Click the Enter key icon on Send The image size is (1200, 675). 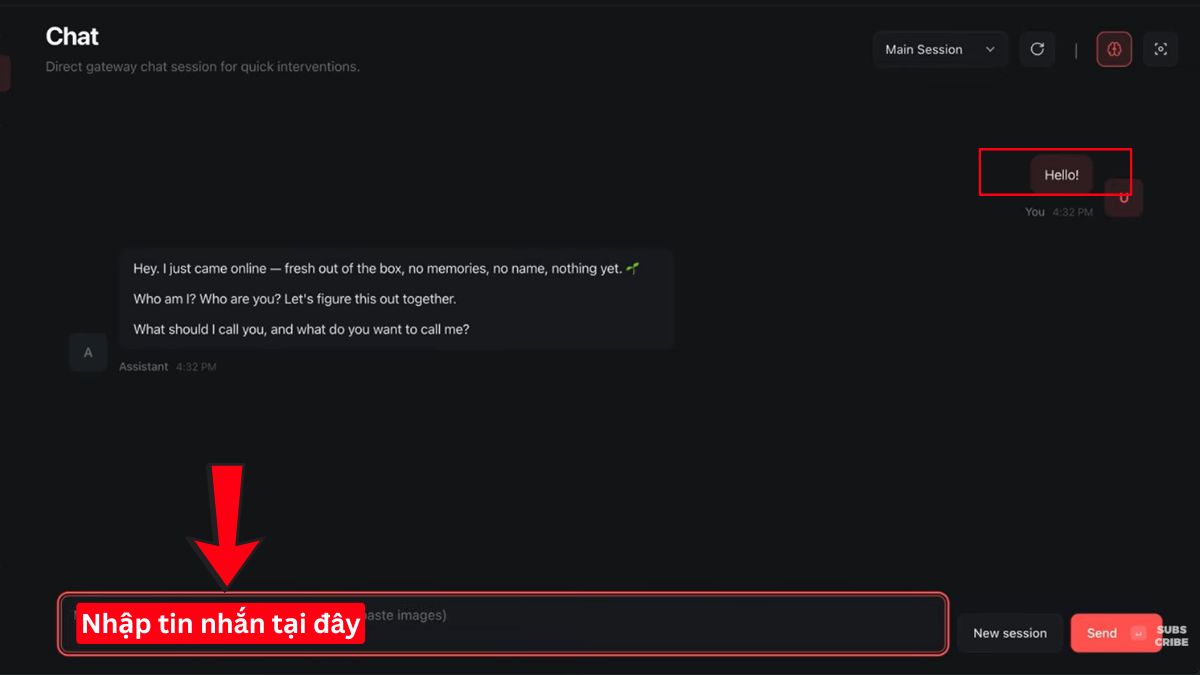1137,633
